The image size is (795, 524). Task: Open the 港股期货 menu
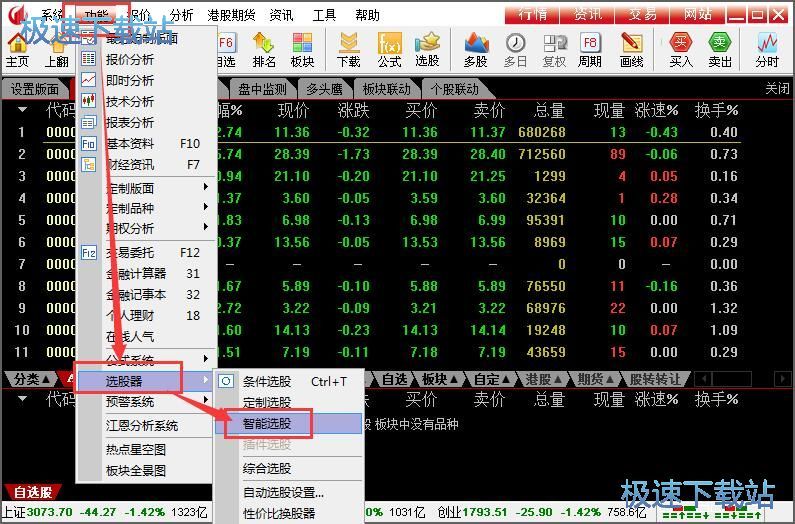[x=231, y=15]
